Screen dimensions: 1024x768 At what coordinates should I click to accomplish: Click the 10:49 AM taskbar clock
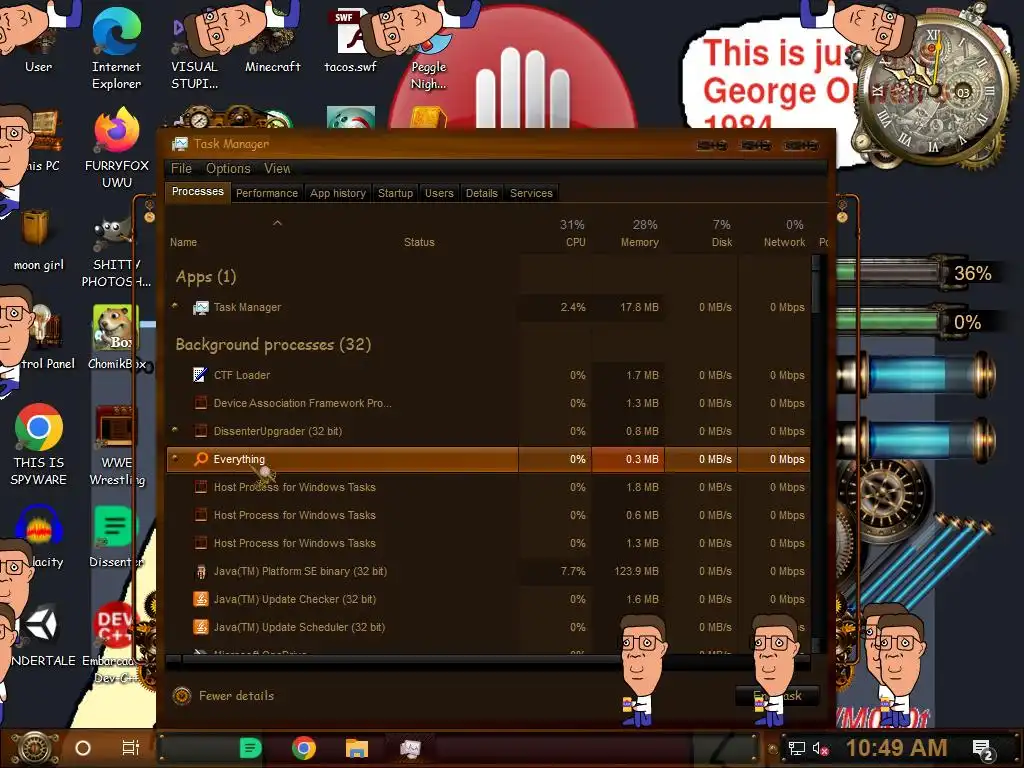[x=897, y=748]
